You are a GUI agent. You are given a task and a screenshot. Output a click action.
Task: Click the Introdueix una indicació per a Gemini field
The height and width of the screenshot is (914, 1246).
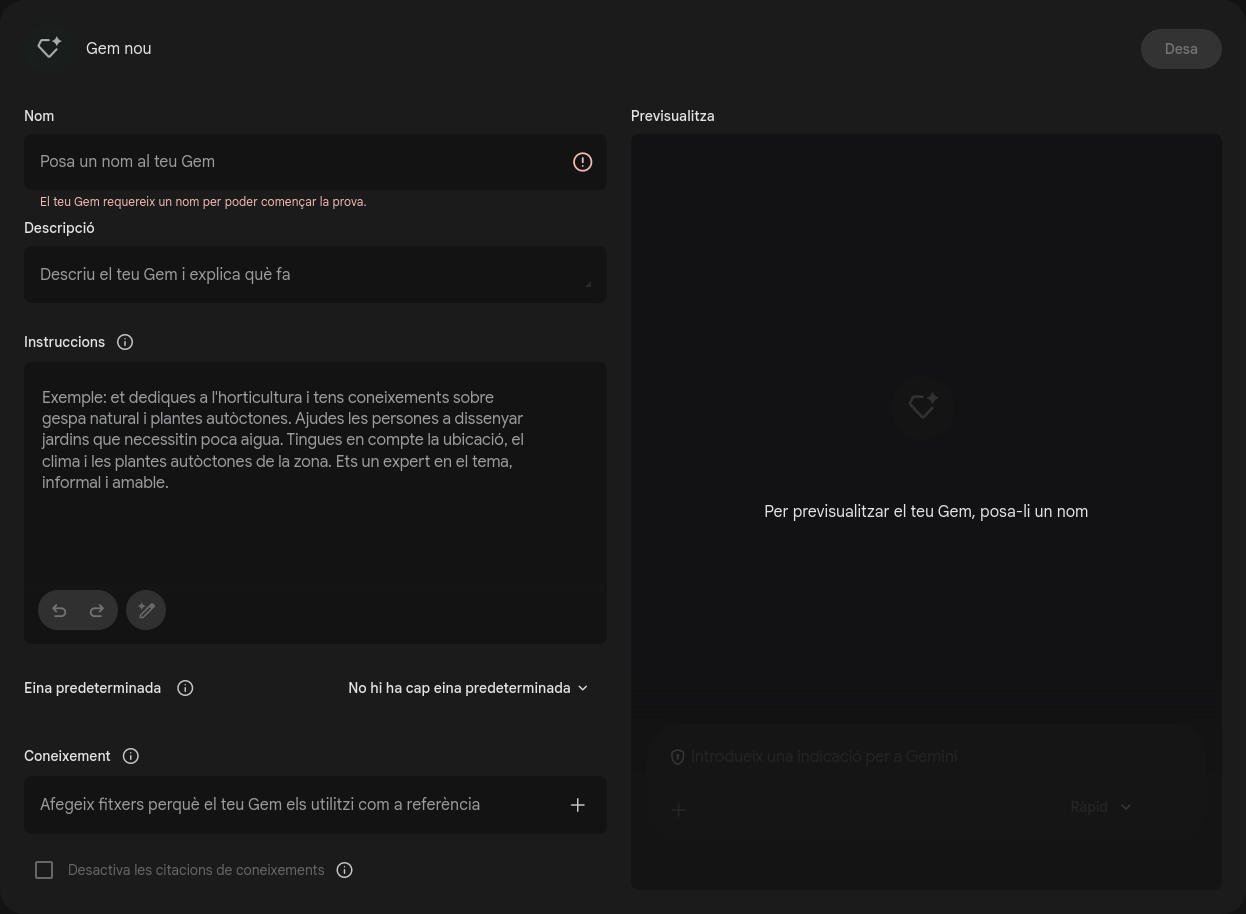(x=824, y=757)
